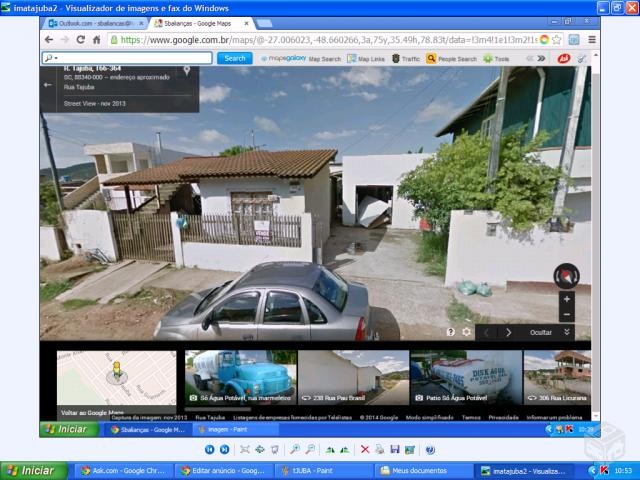This screenshot has height=480, width=640.
Task: Click the thumbnail strip horizontal scrollbar
Action: point(217,409)
